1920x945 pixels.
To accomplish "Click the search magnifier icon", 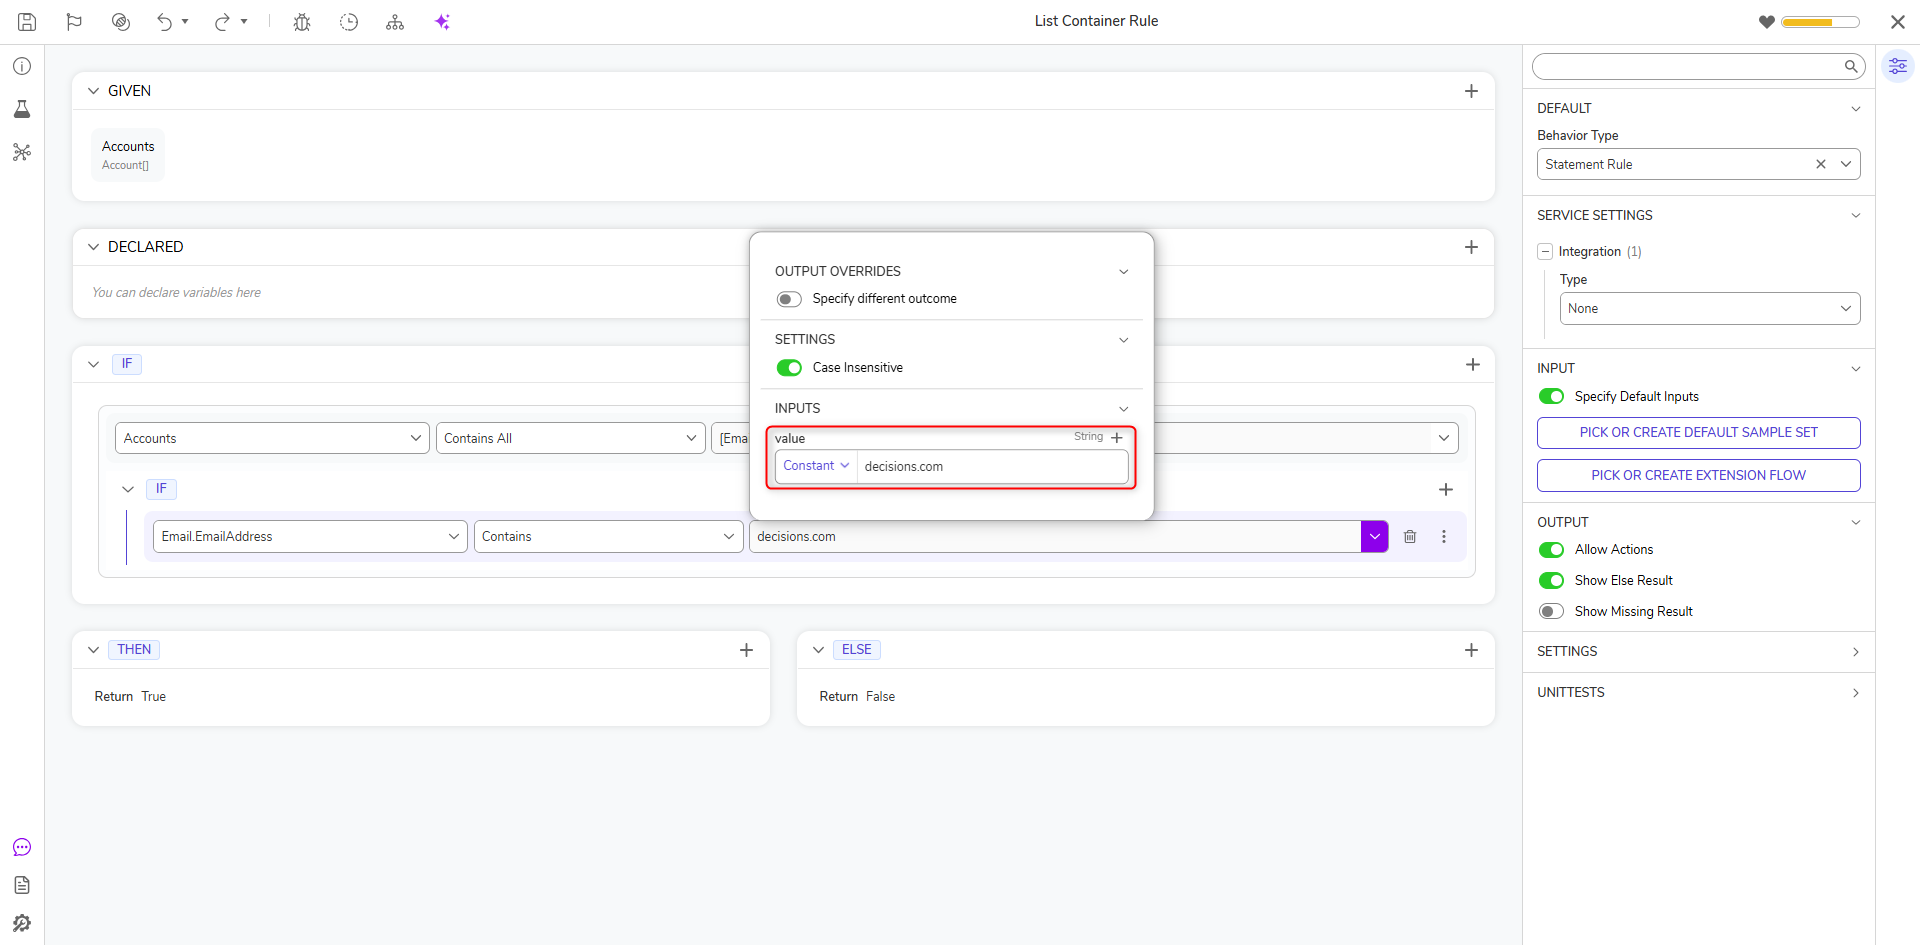I will click(x=1851, y=66).
